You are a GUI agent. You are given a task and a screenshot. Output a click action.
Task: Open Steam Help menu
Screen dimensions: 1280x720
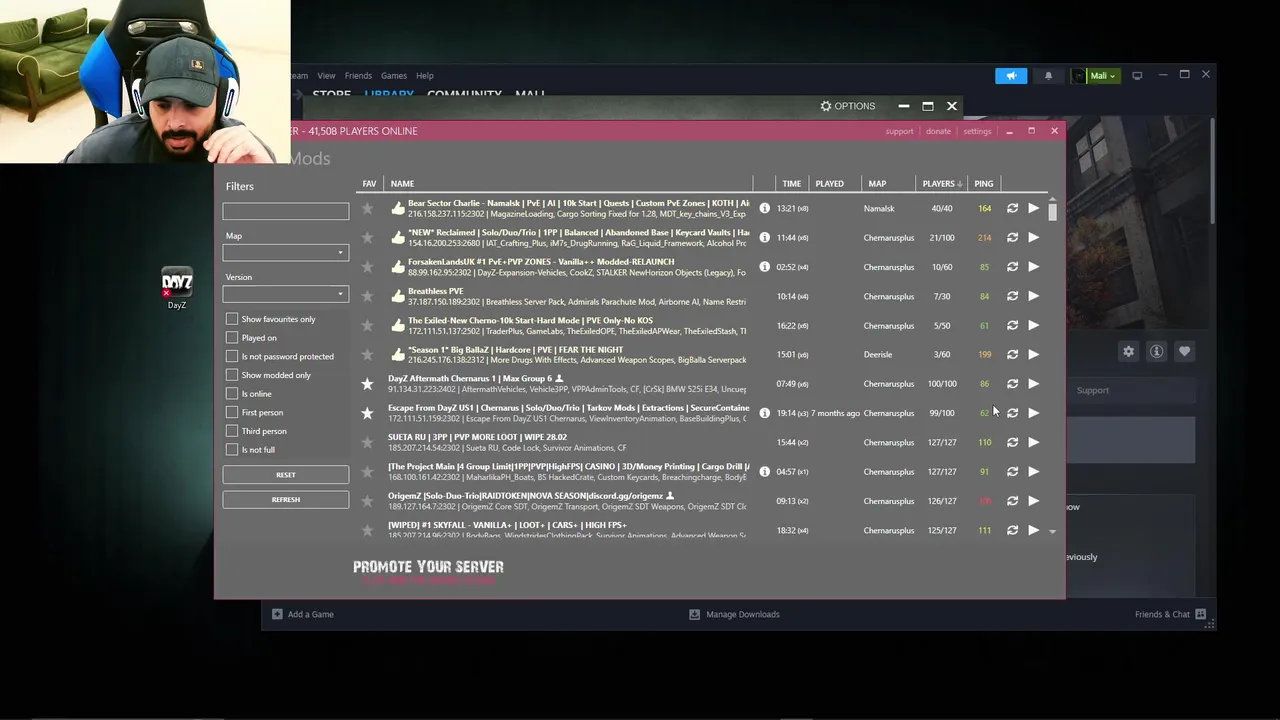point(425,76)
